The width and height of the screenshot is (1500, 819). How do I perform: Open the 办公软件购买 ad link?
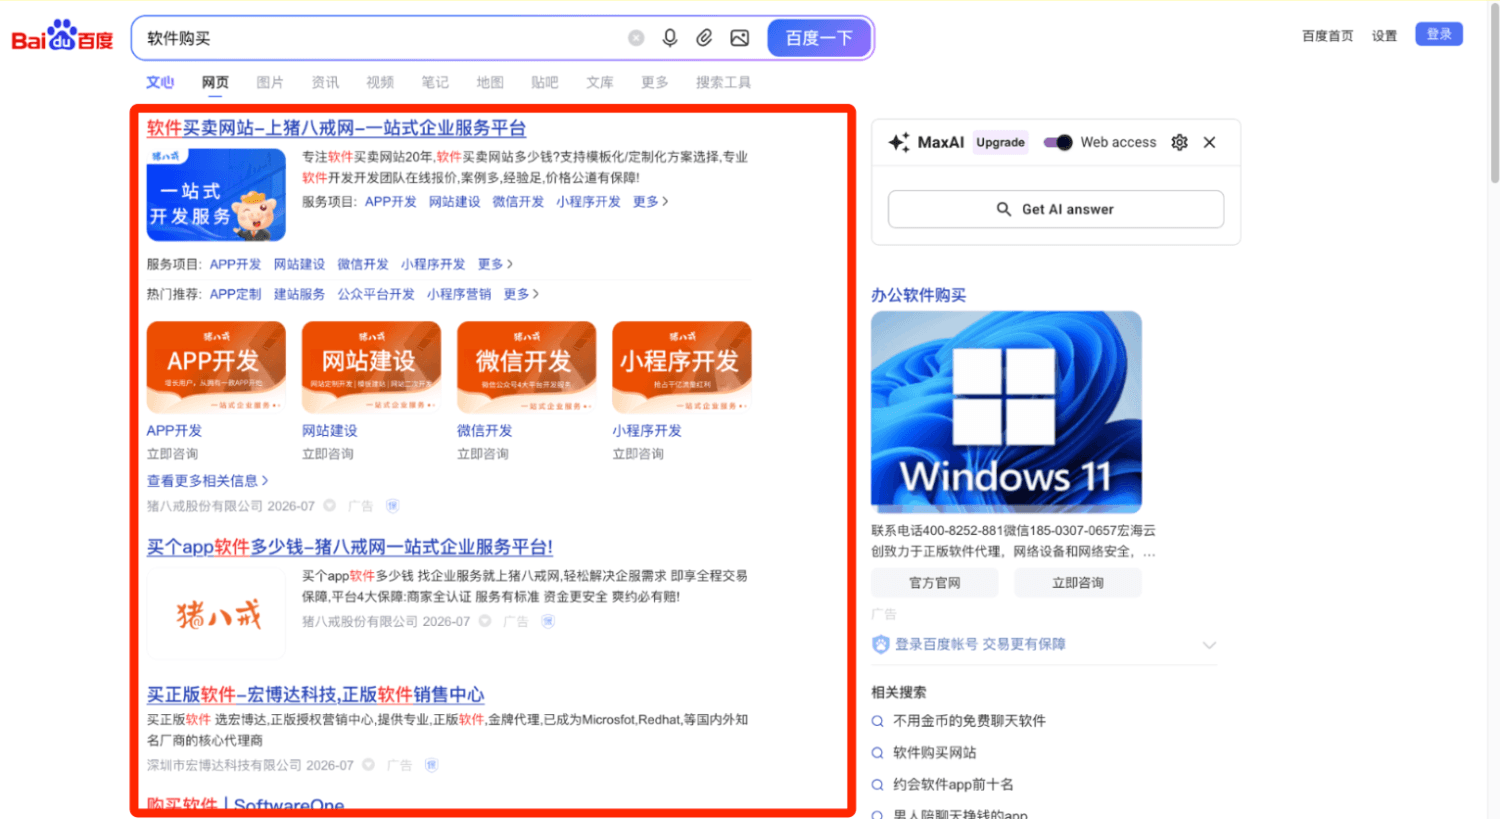[919, 295]
